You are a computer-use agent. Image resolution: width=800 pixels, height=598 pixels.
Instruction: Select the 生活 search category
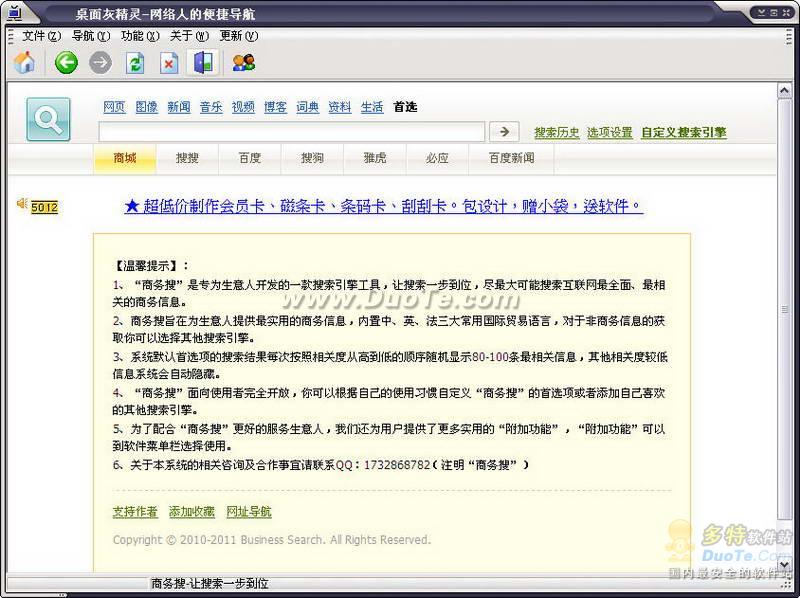tap(372, 107)
